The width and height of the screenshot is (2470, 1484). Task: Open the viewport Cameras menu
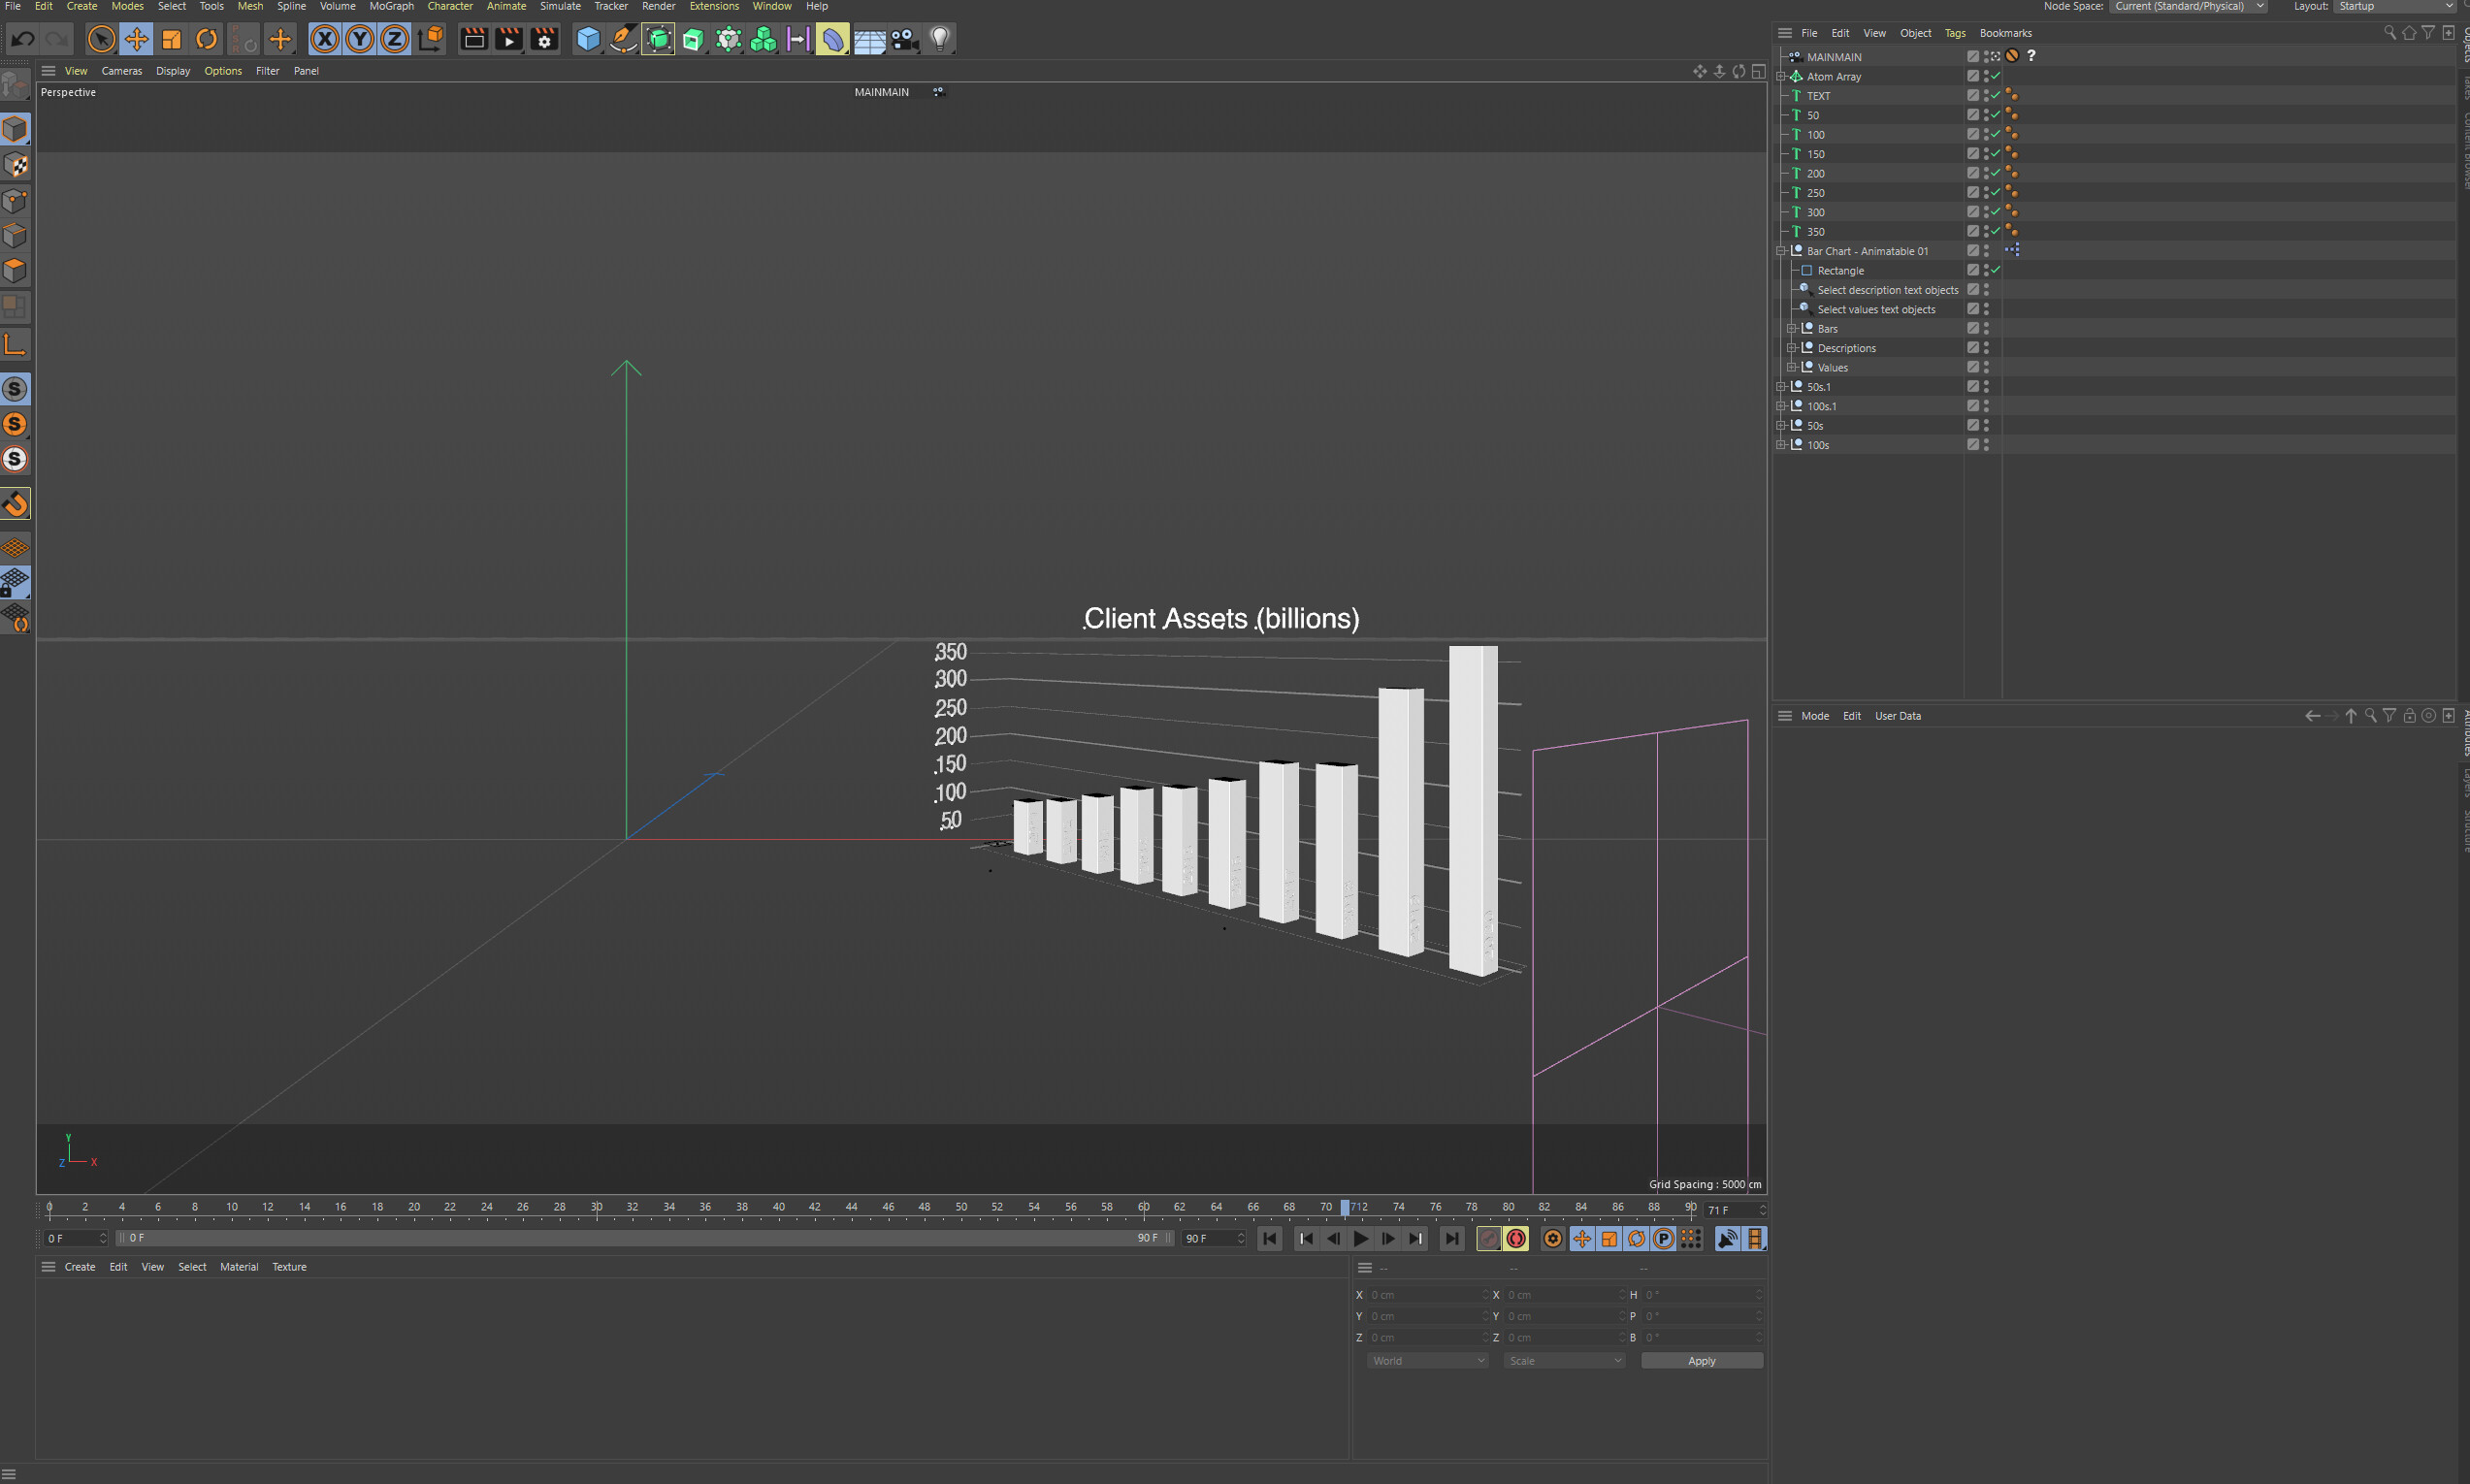tap(122, 71)
